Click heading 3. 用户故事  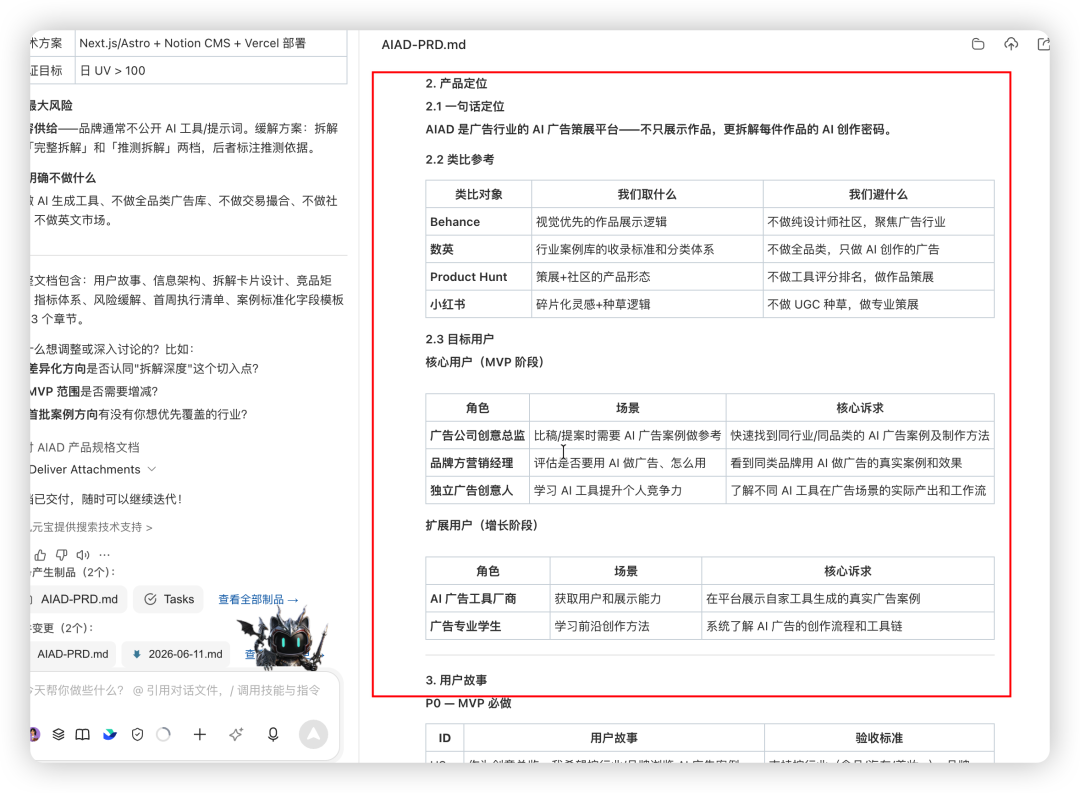456,680
